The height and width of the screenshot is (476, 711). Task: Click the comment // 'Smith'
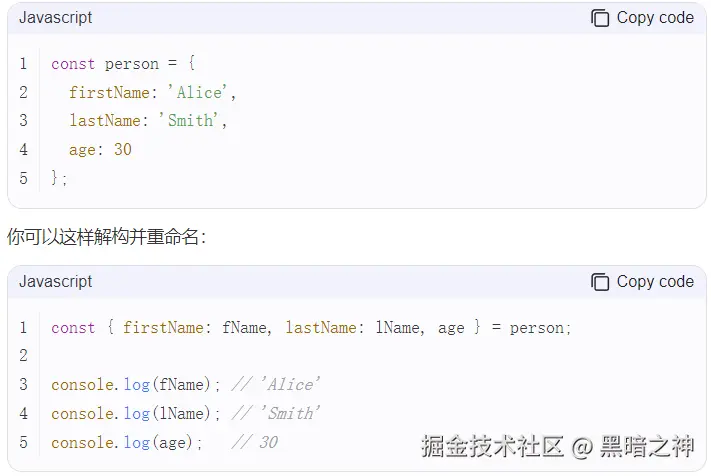point(276,413)
